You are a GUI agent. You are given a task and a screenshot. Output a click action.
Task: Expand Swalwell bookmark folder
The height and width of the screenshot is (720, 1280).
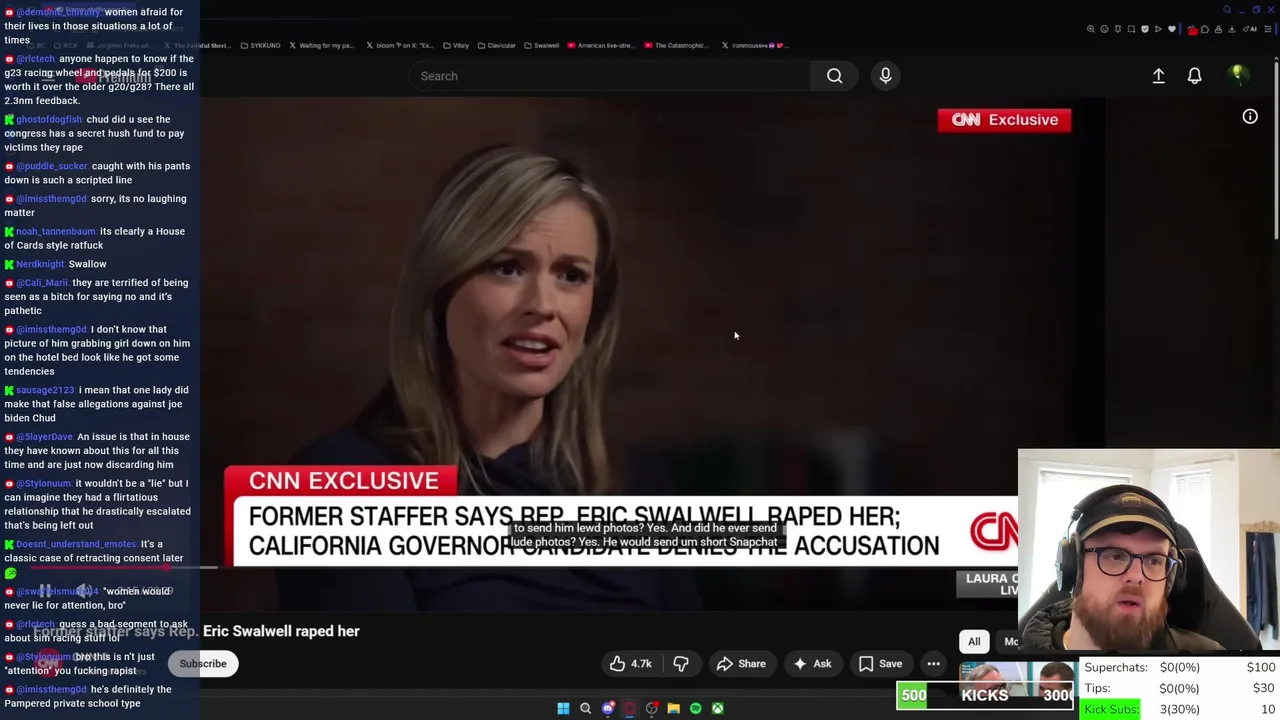541,45
